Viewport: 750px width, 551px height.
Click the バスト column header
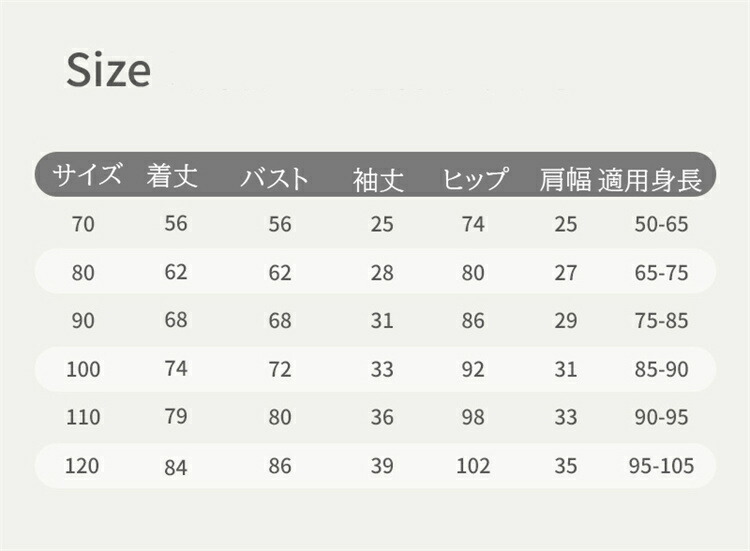(x=274, y=179)
